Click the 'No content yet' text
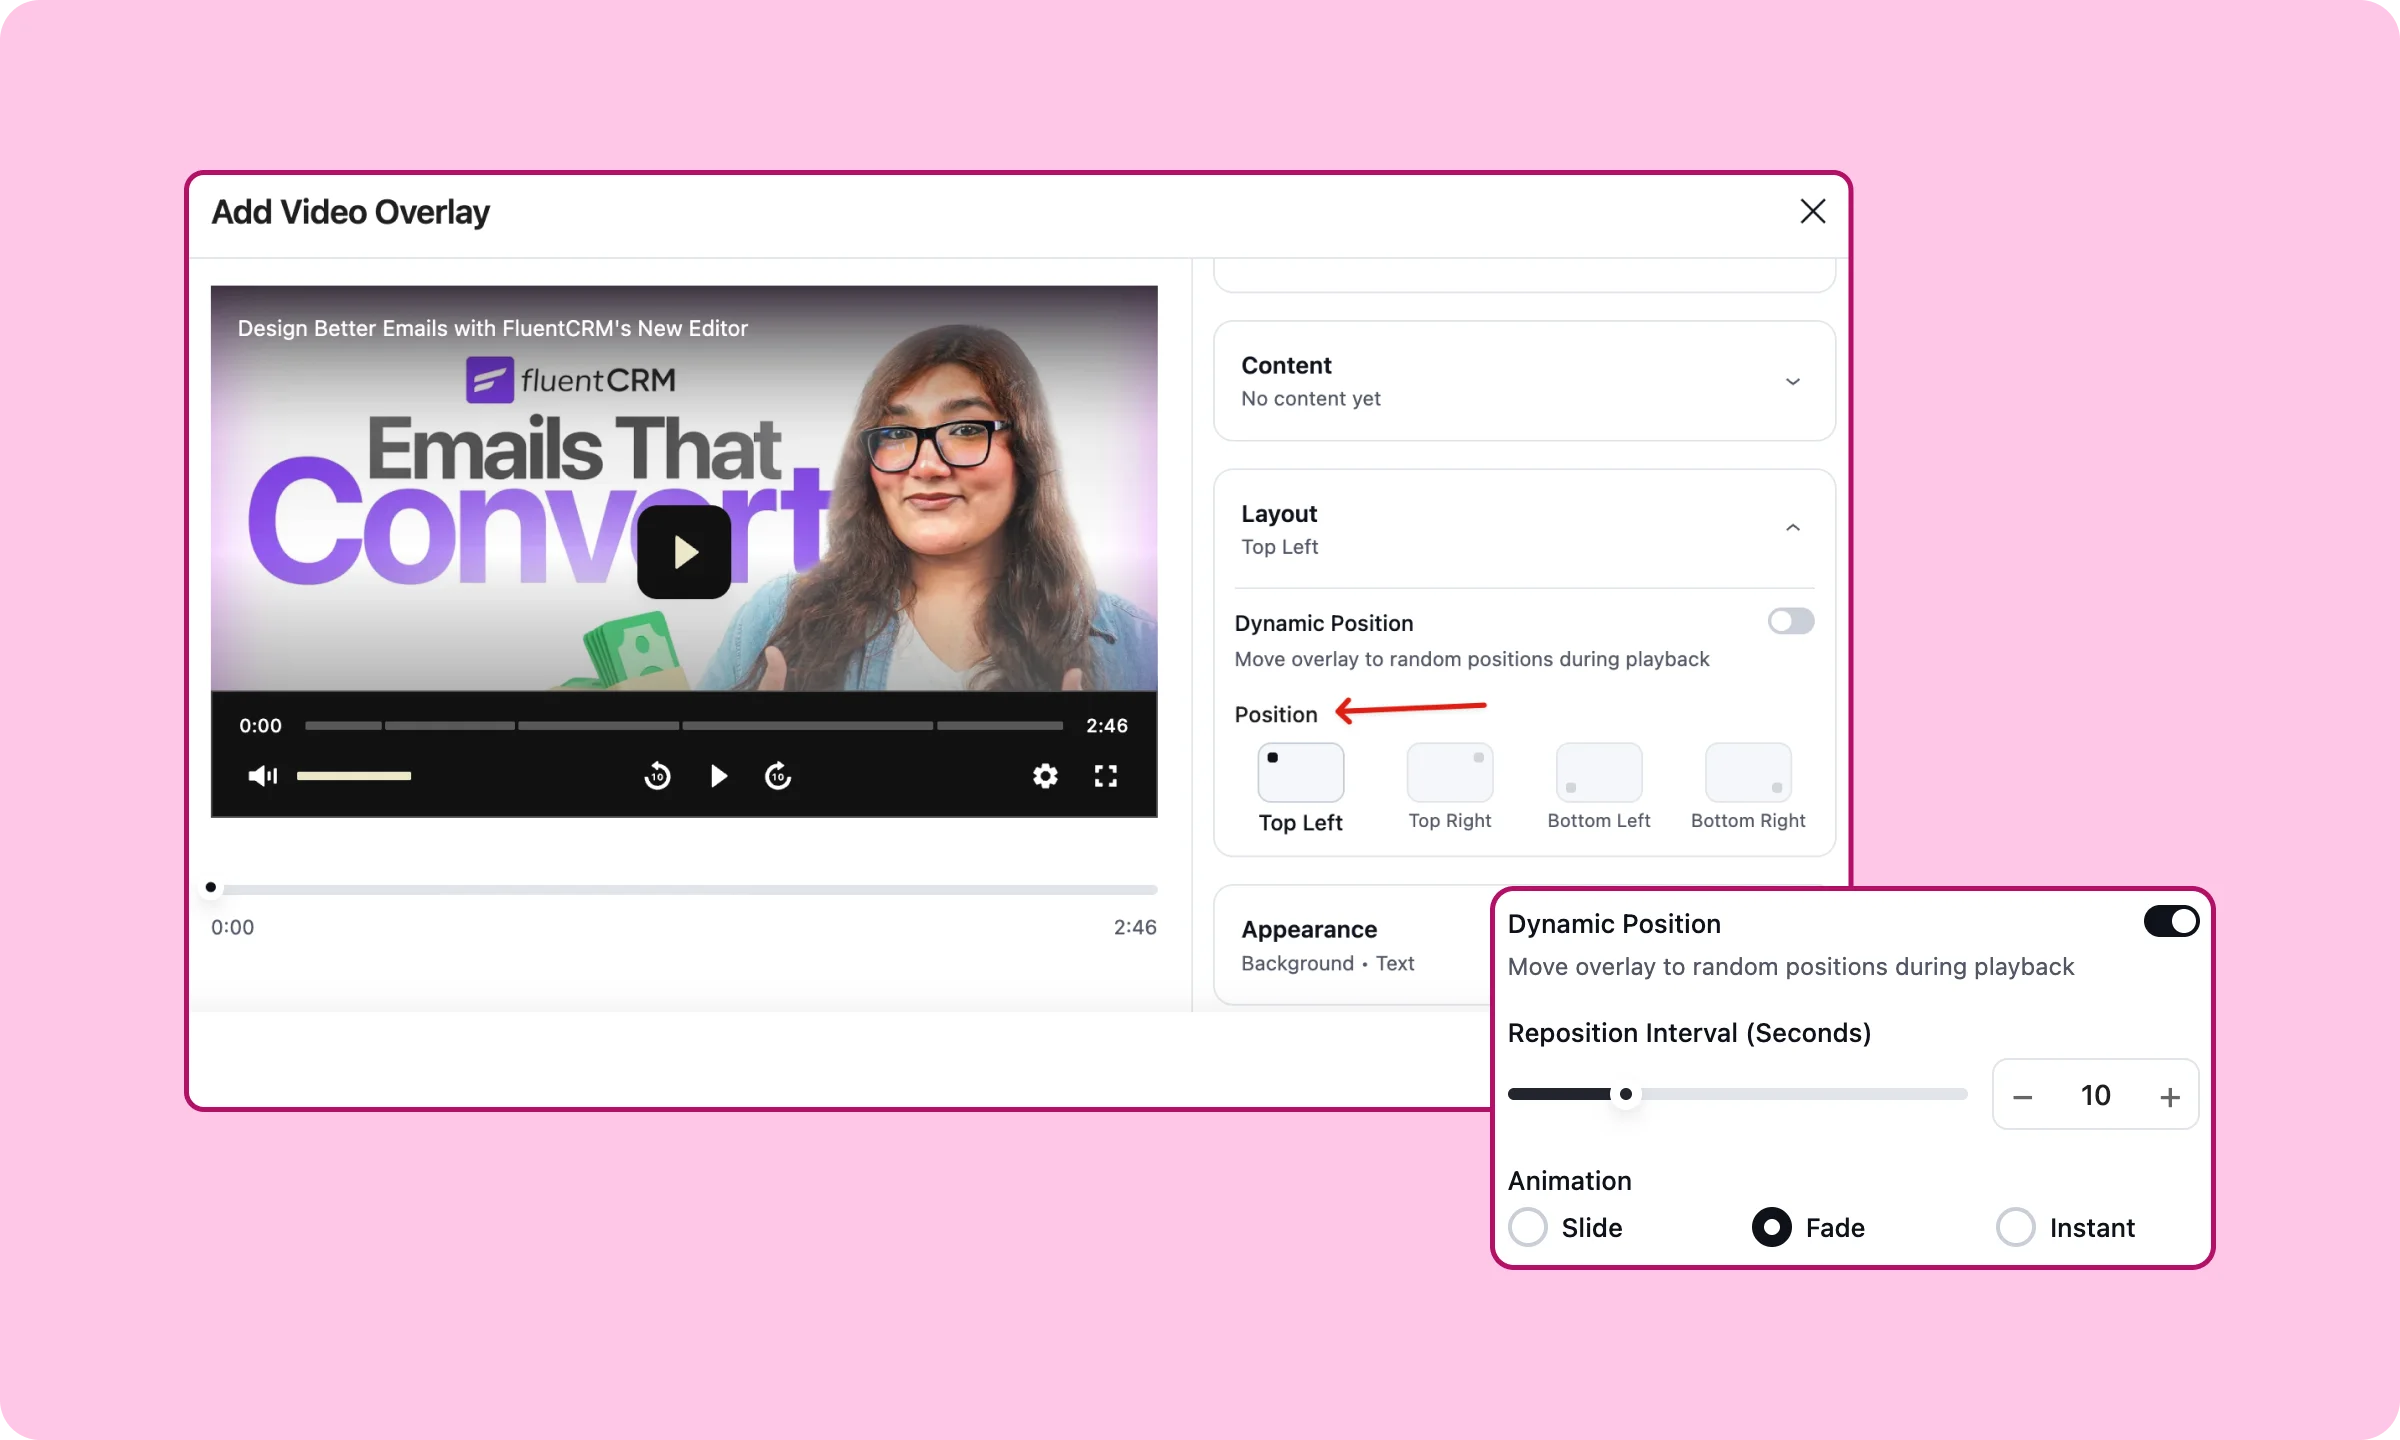 click(x=1310, y=399)
